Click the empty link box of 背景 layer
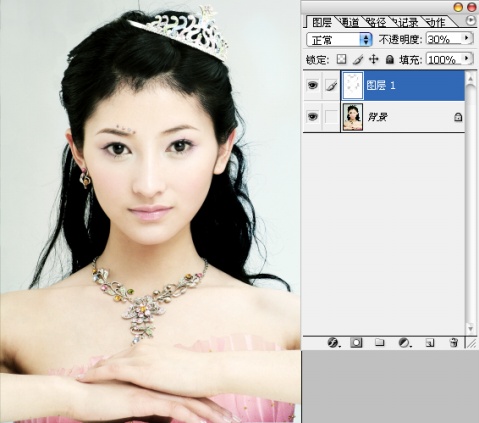Image resolution: width=479 pixels, height=423 pixels. tap(331, 117)
